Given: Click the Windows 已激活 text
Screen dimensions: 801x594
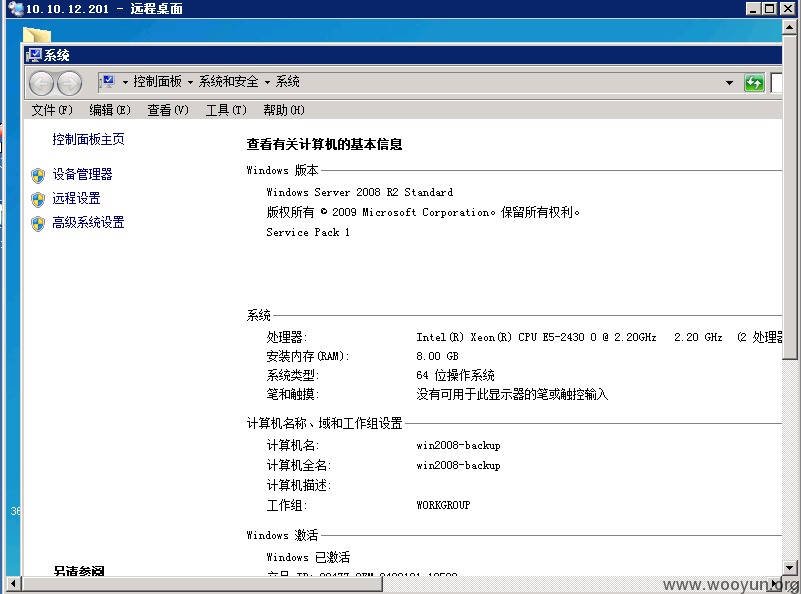Looking at the screenshot, I should click(x=308, y=557).
